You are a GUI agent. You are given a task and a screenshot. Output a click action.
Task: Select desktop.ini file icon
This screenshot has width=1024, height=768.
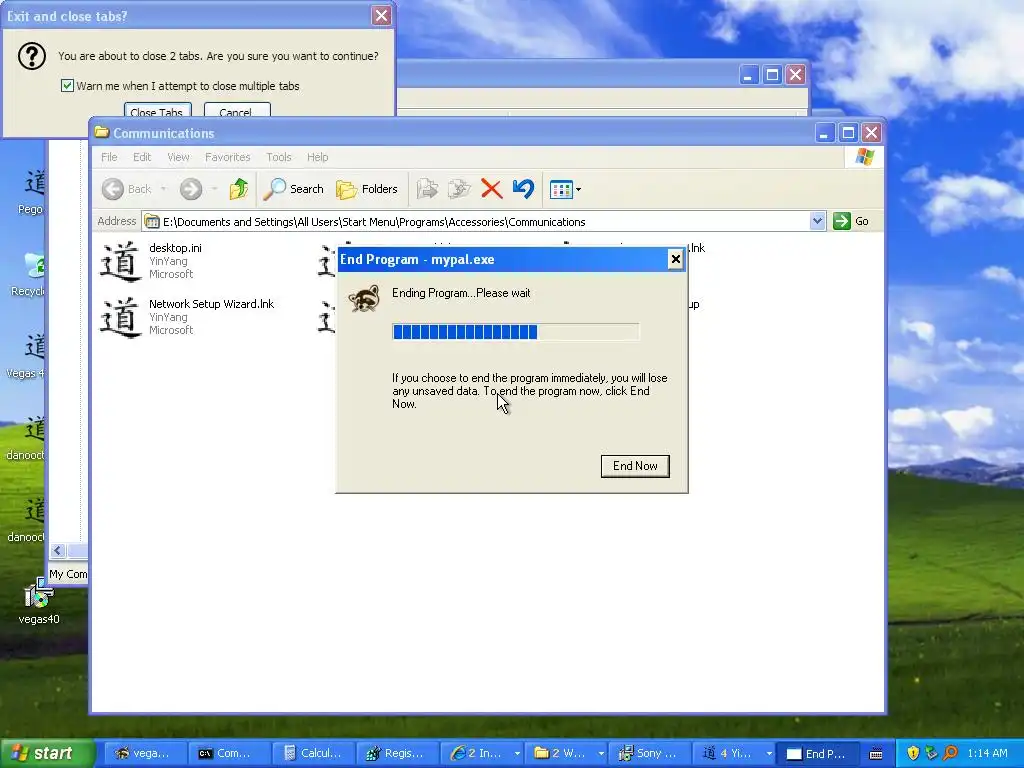120,261
